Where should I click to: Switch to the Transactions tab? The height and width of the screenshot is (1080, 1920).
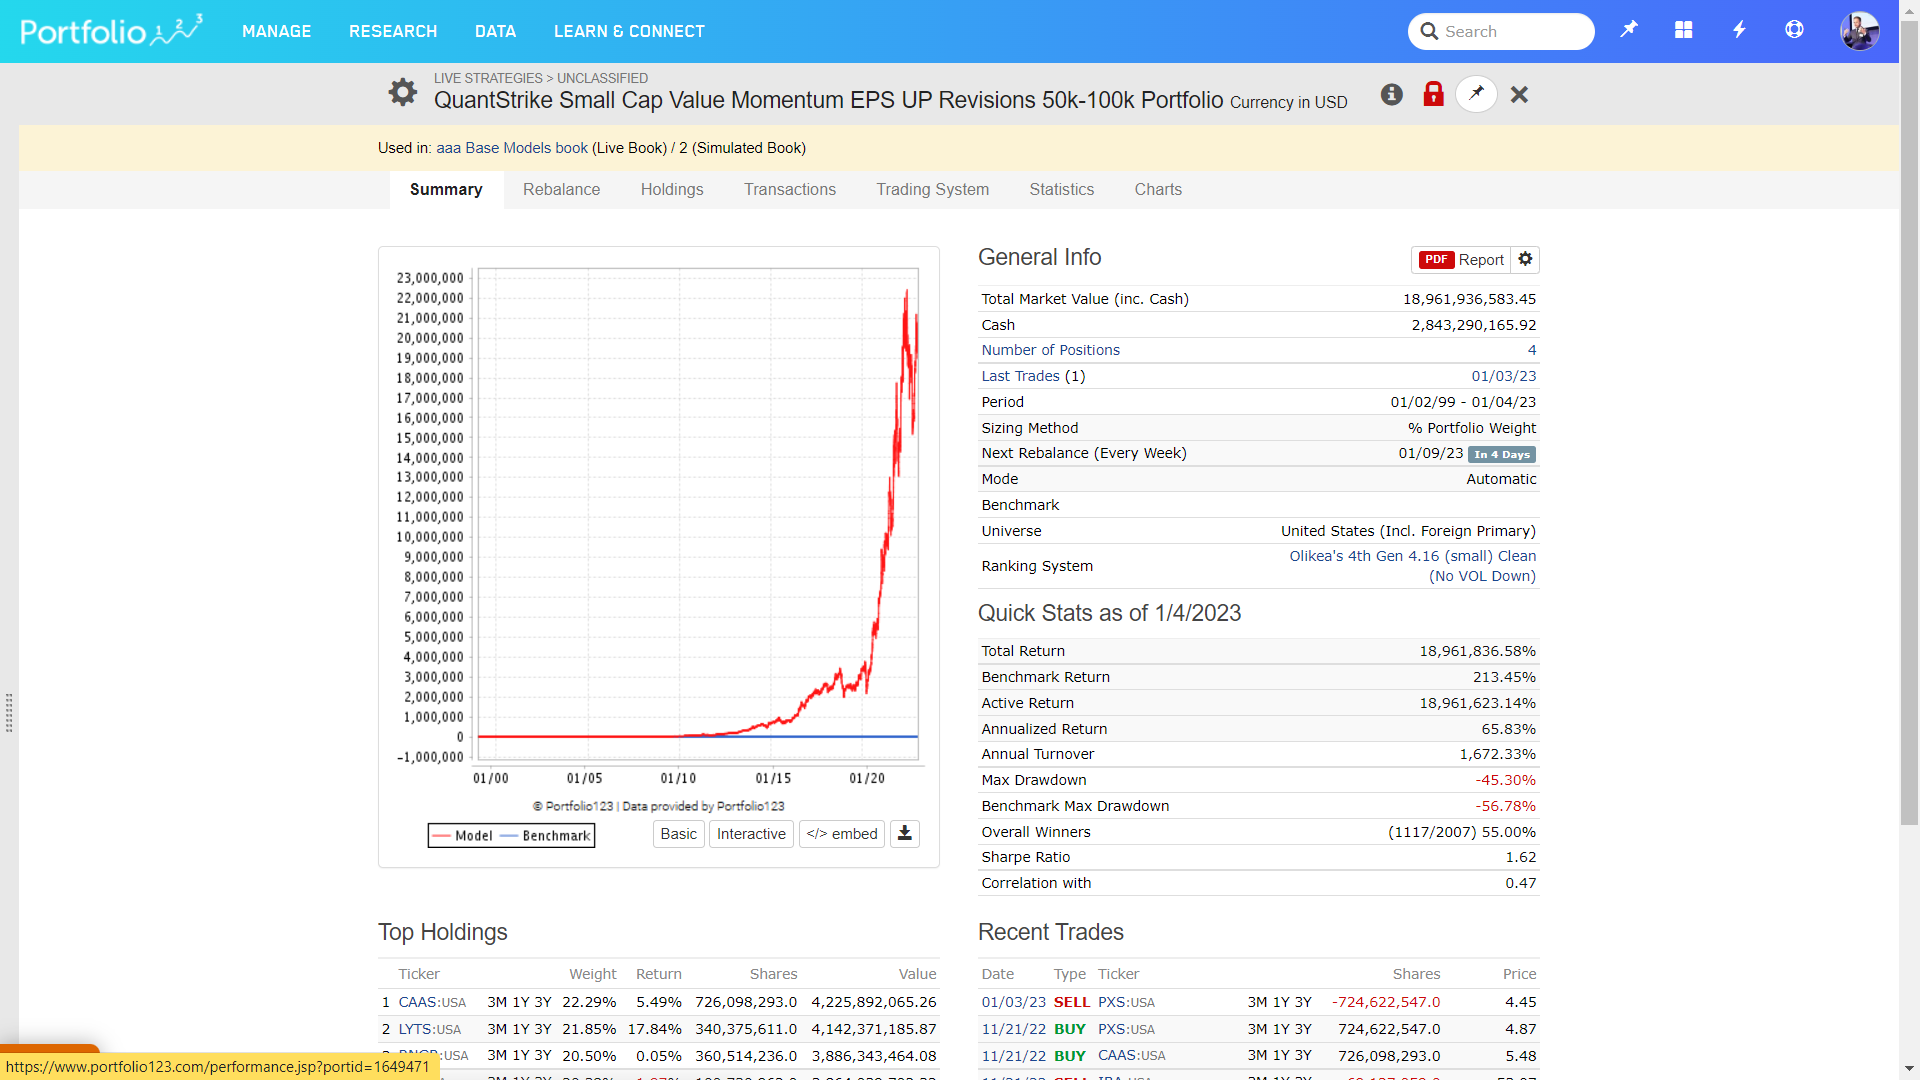tap(790, 189)
